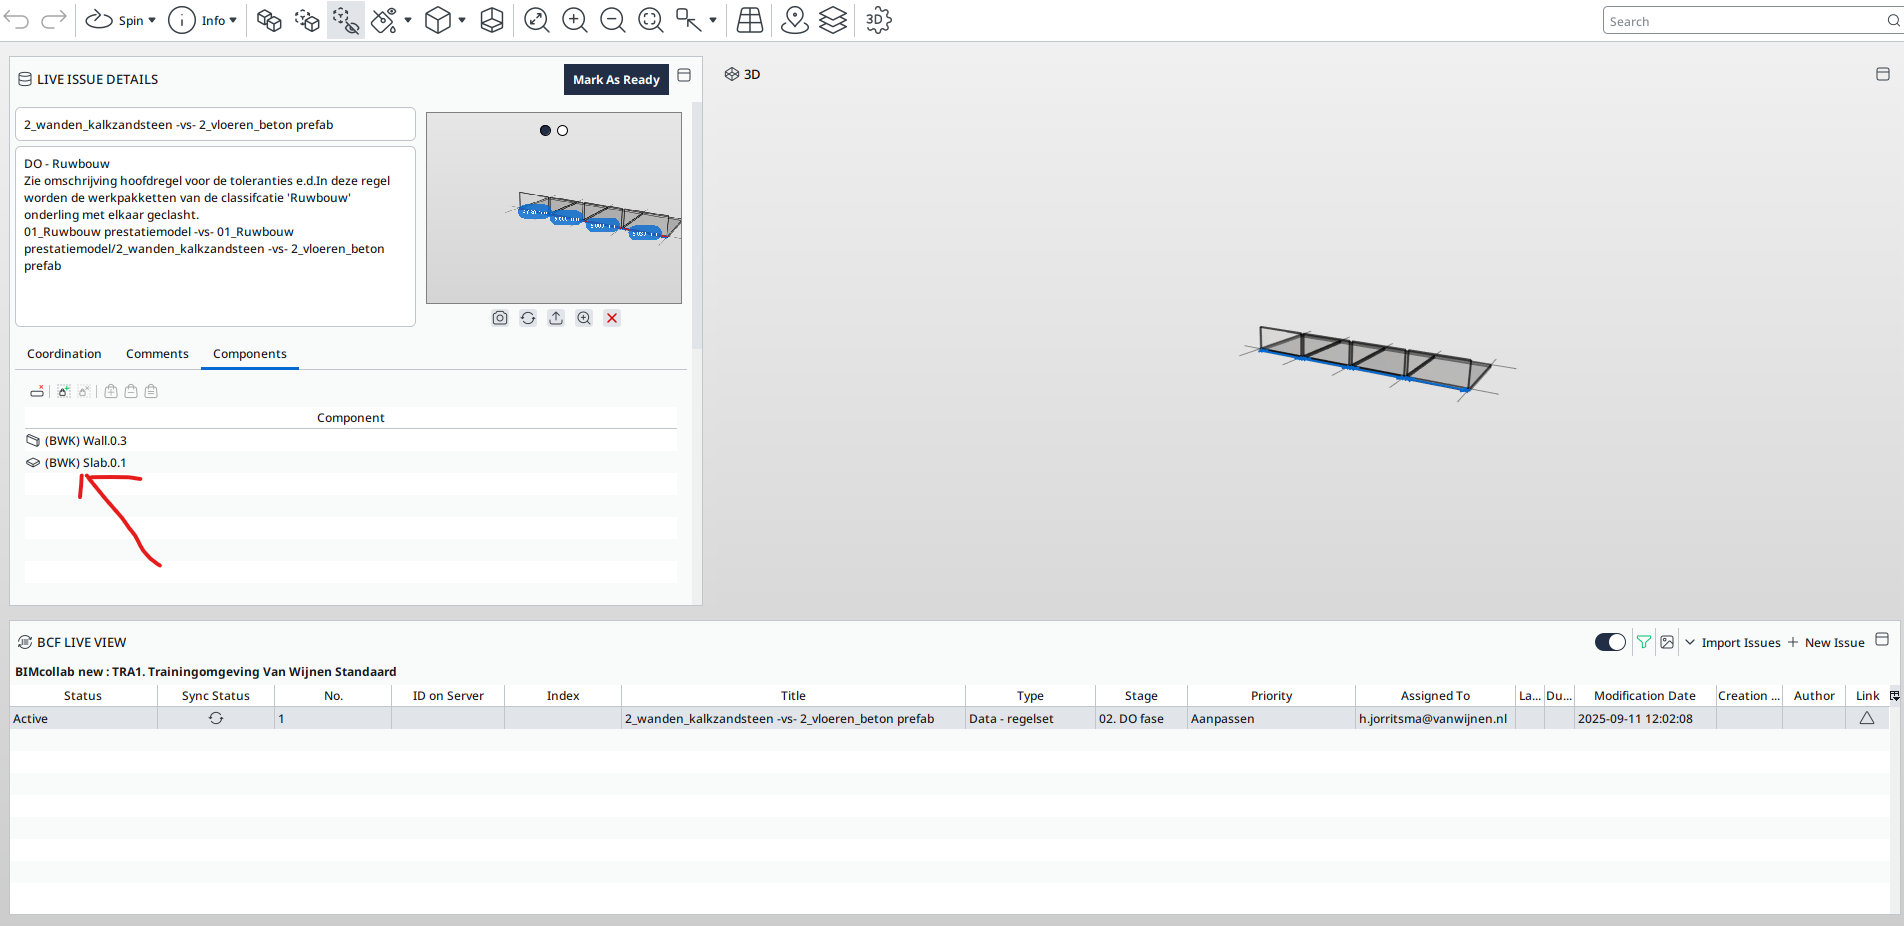Click the Component column header
The image size is (1904, 926).
[x=351, y=418]
